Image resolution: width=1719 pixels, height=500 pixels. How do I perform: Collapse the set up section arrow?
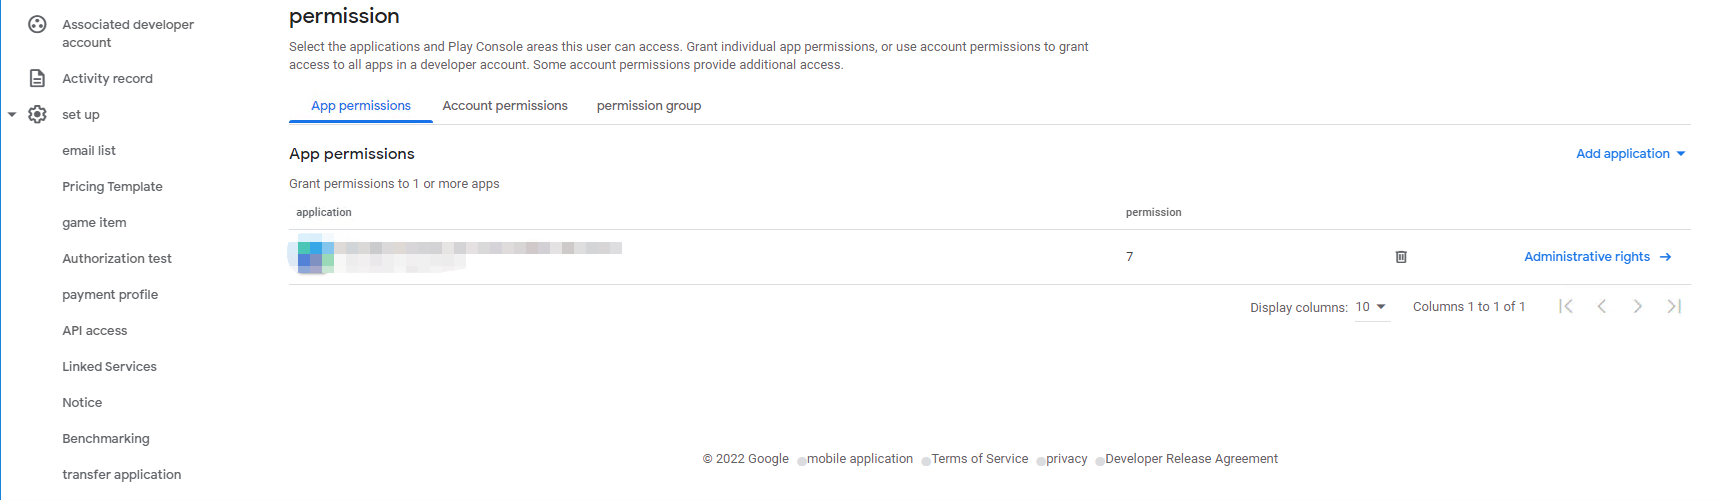(x=12, y=115)
